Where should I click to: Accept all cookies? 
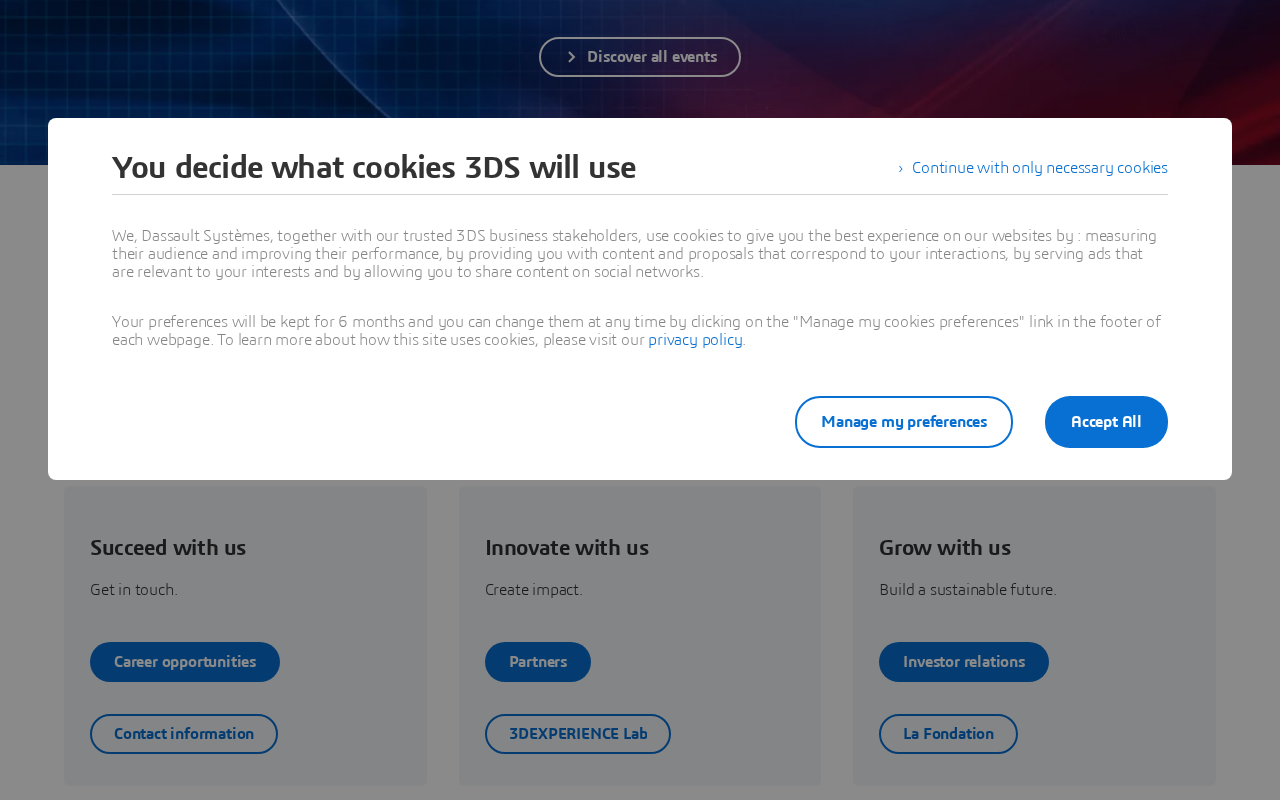point(1106,422)
